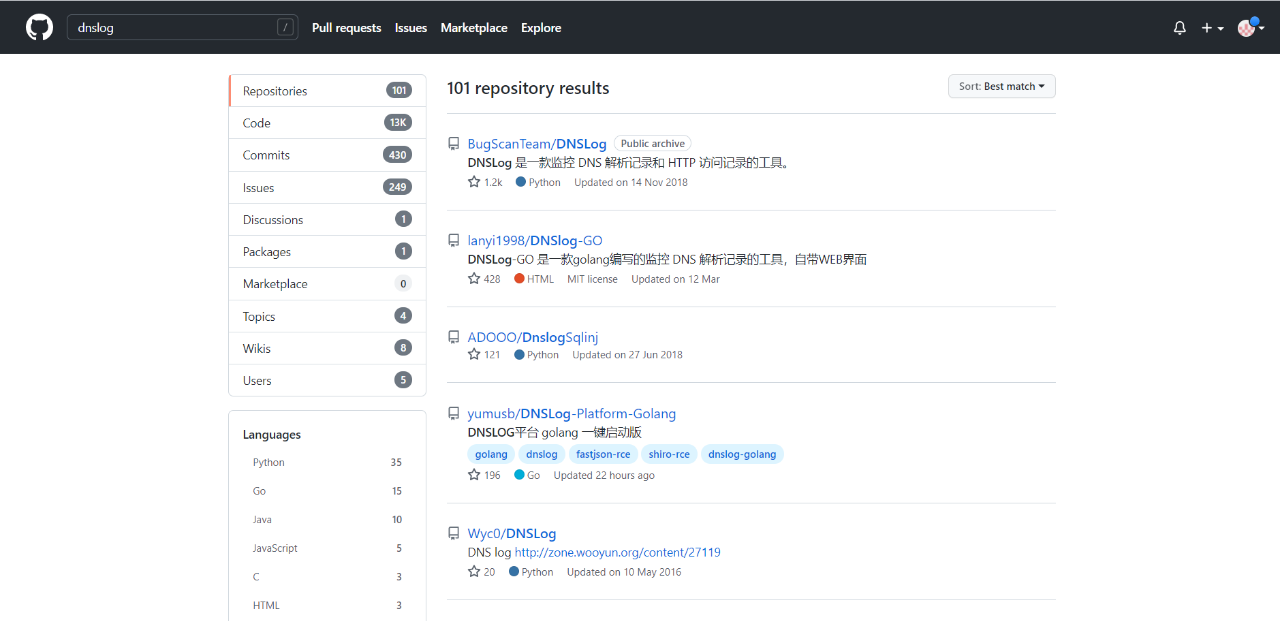Click the repository icon beside Wyc0/DNSLog
Screen dimensions: 1280x621
(x=454, y=534)
